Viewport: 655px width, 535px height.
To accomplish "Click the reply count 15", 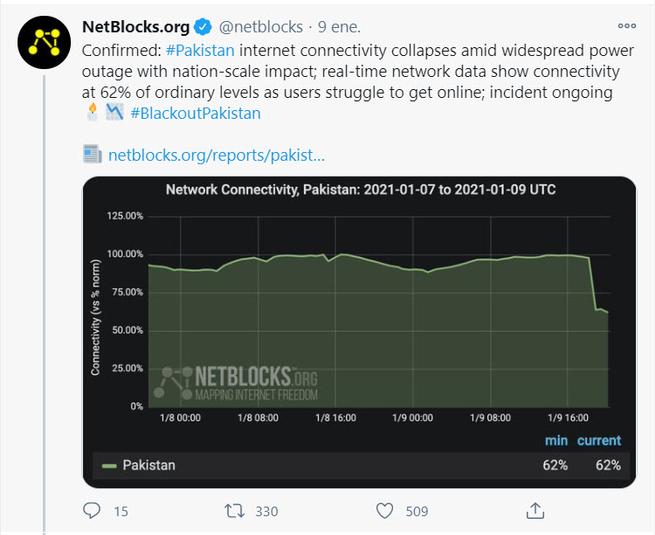I will coord(121,511).
